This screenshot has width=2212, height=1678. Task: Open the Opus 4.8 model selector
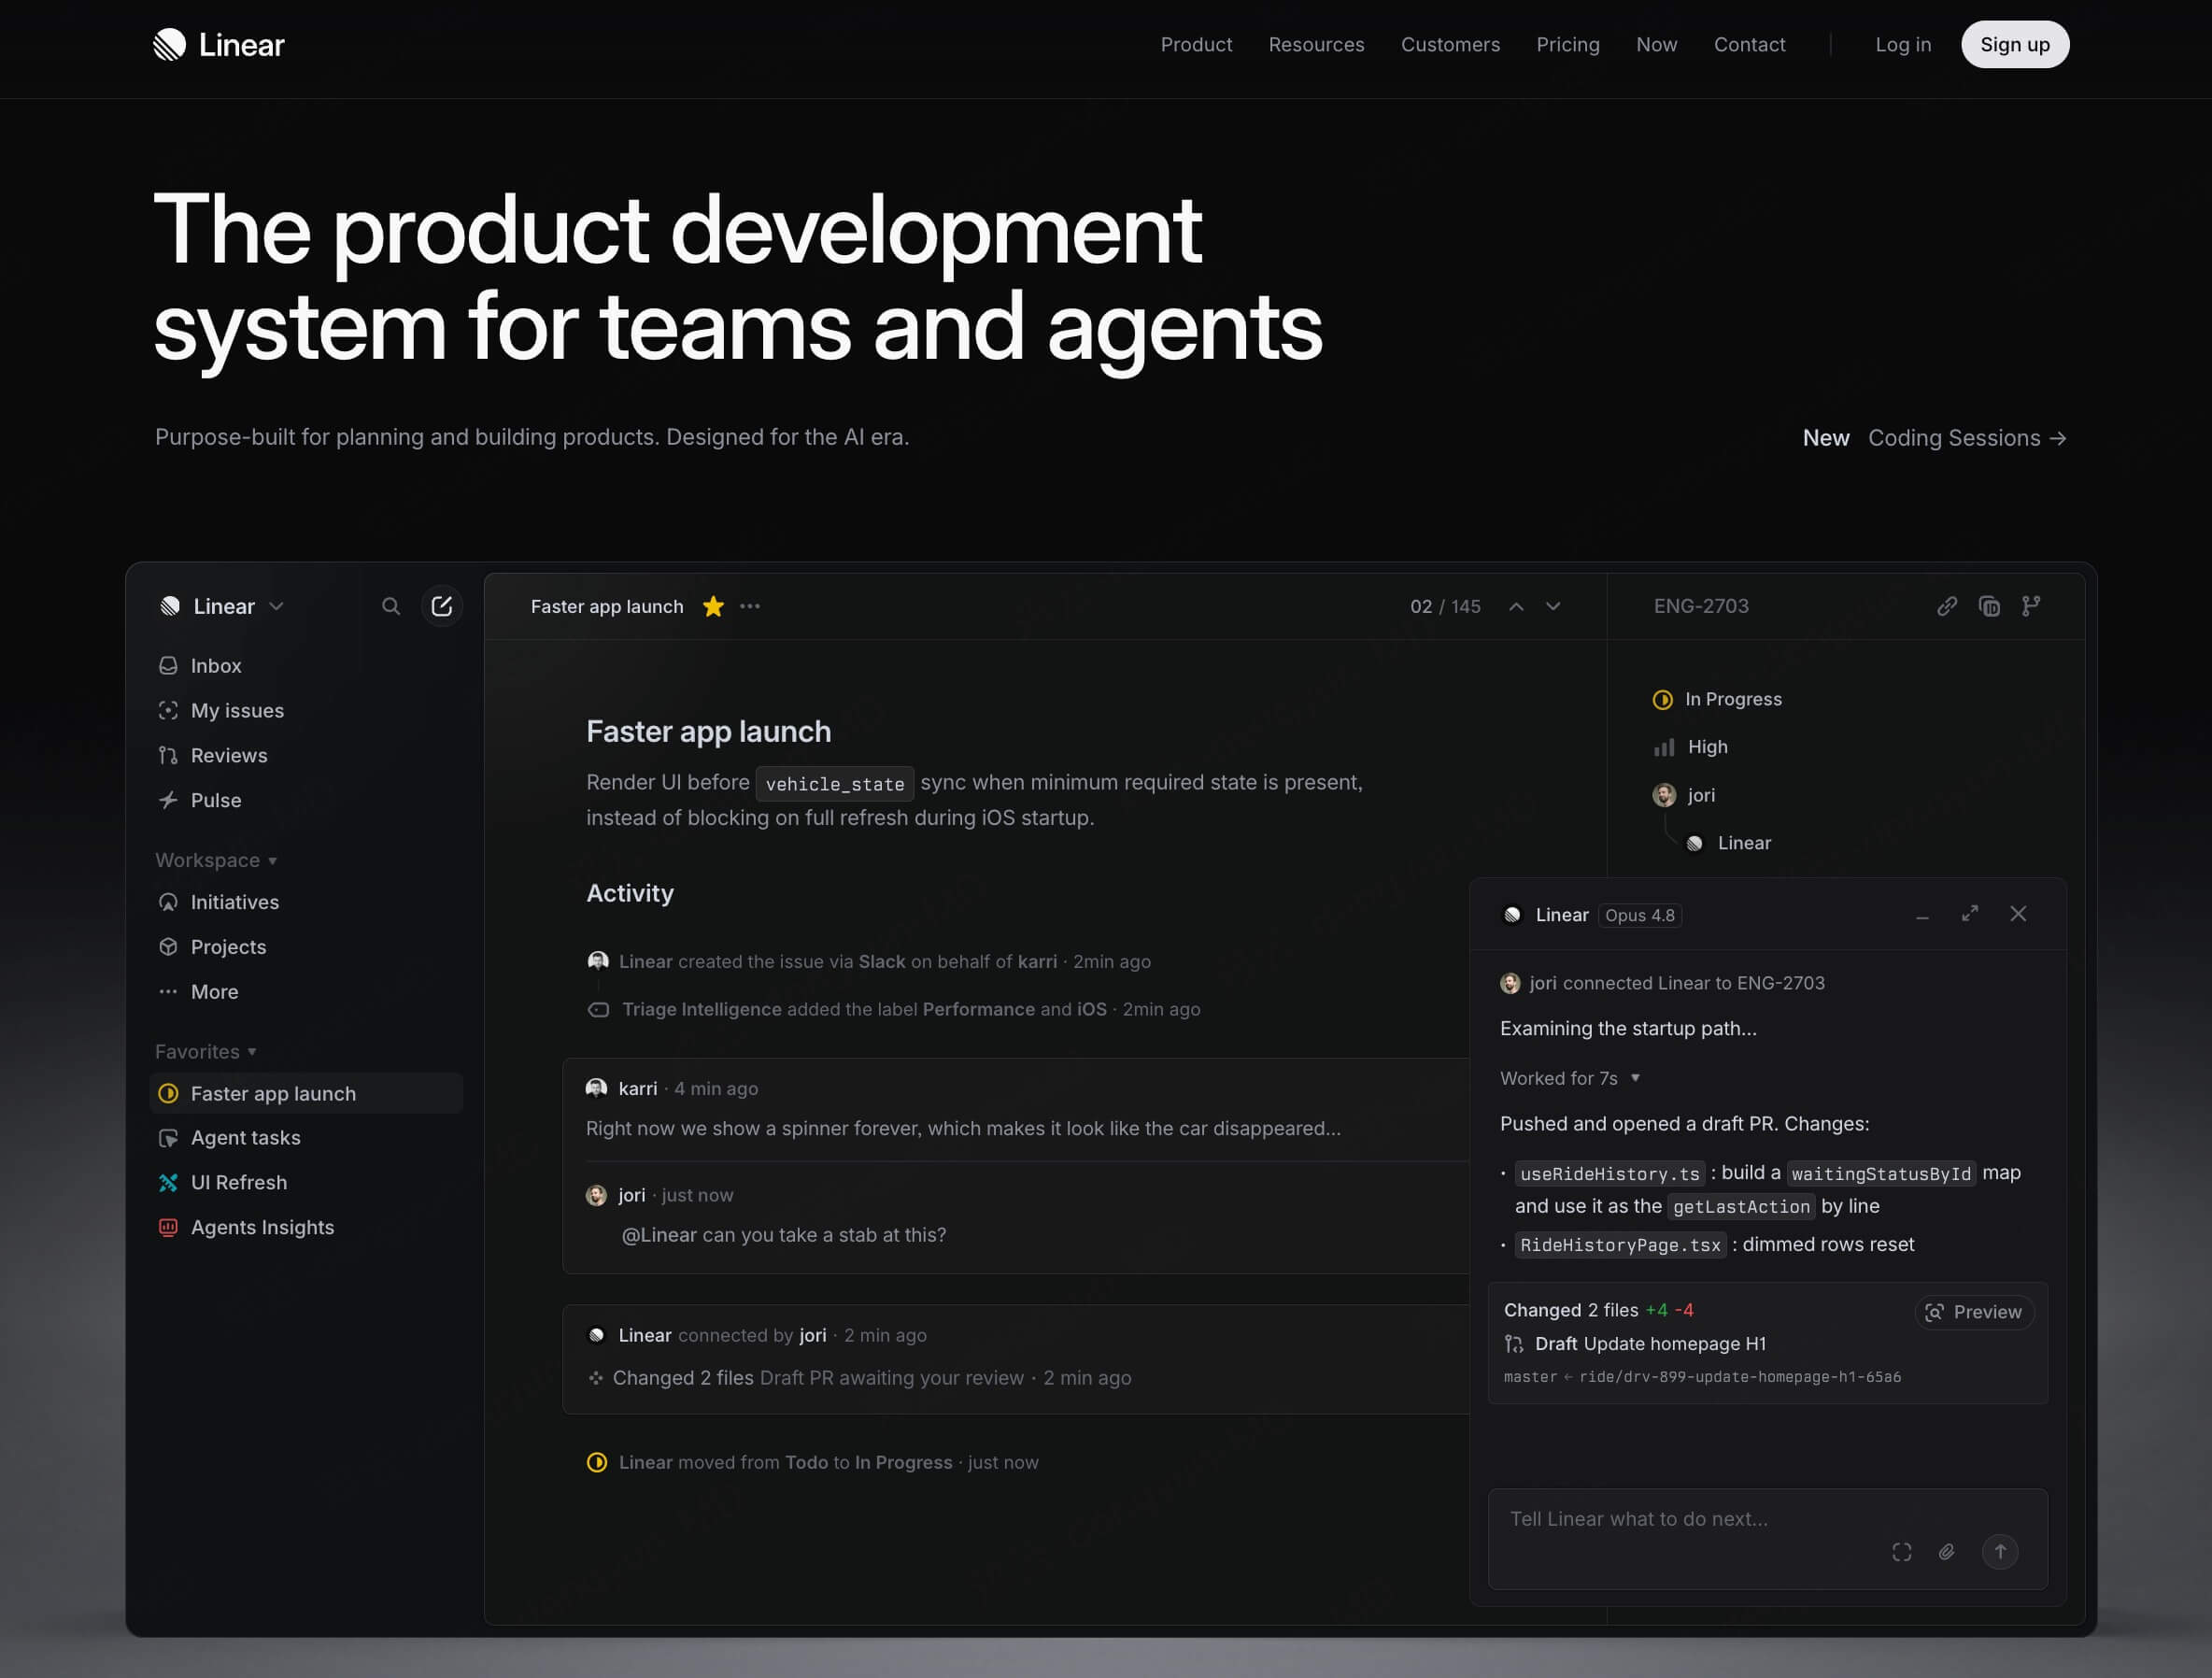(x=1639, y=916)
